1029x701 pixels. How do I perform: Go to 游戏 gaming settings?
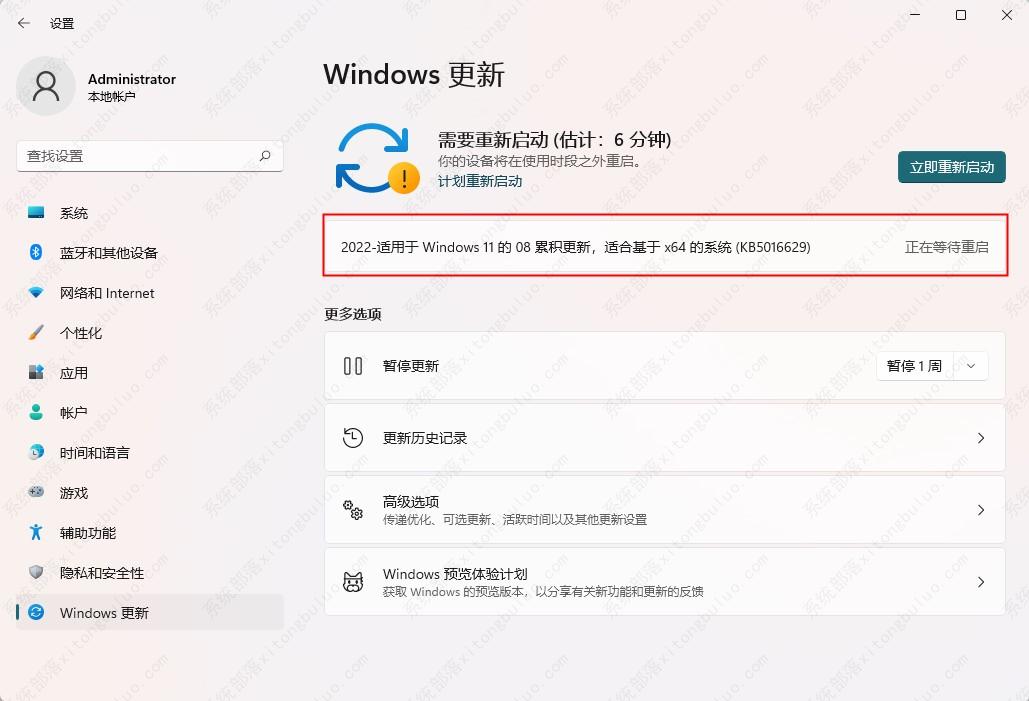tap(73, 493)
